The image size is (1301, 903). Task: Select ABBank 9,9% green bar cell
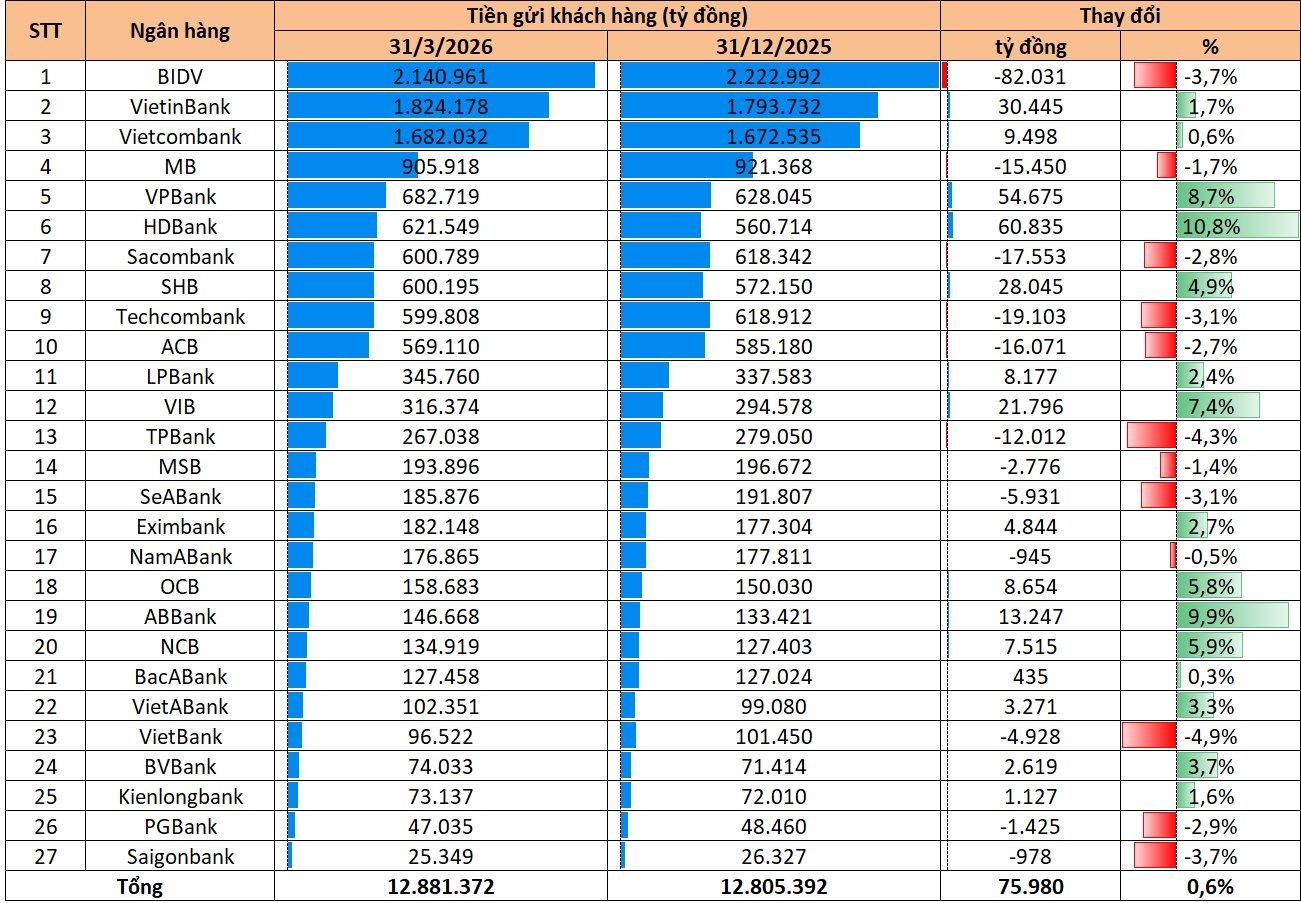click(x=1211, y=616)
